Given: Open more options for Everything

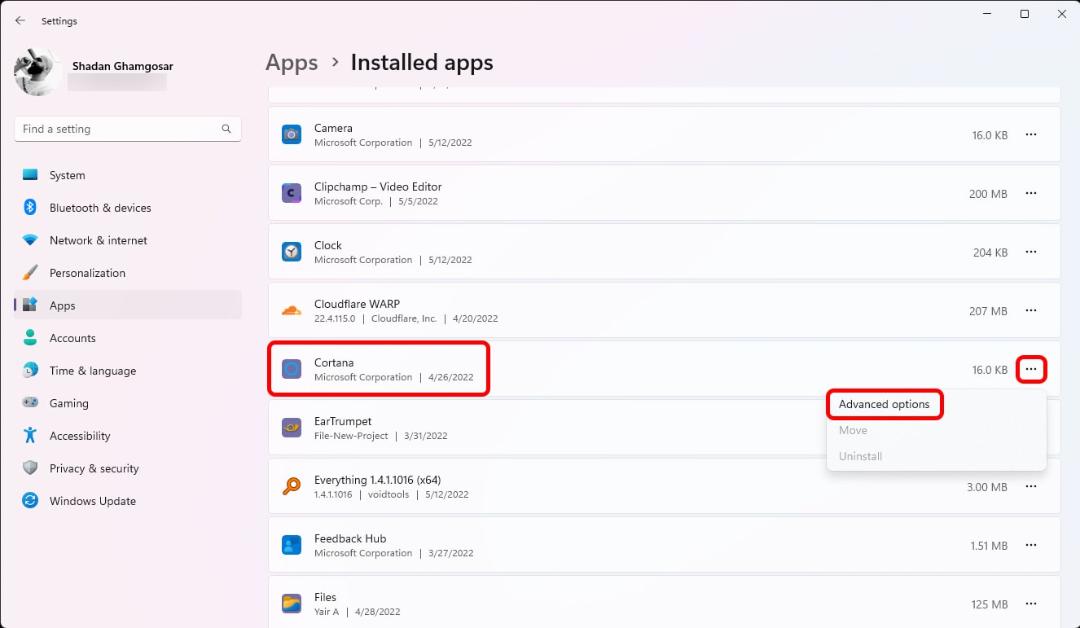Looking at the screenshot, I should (x=1030, y=486).
